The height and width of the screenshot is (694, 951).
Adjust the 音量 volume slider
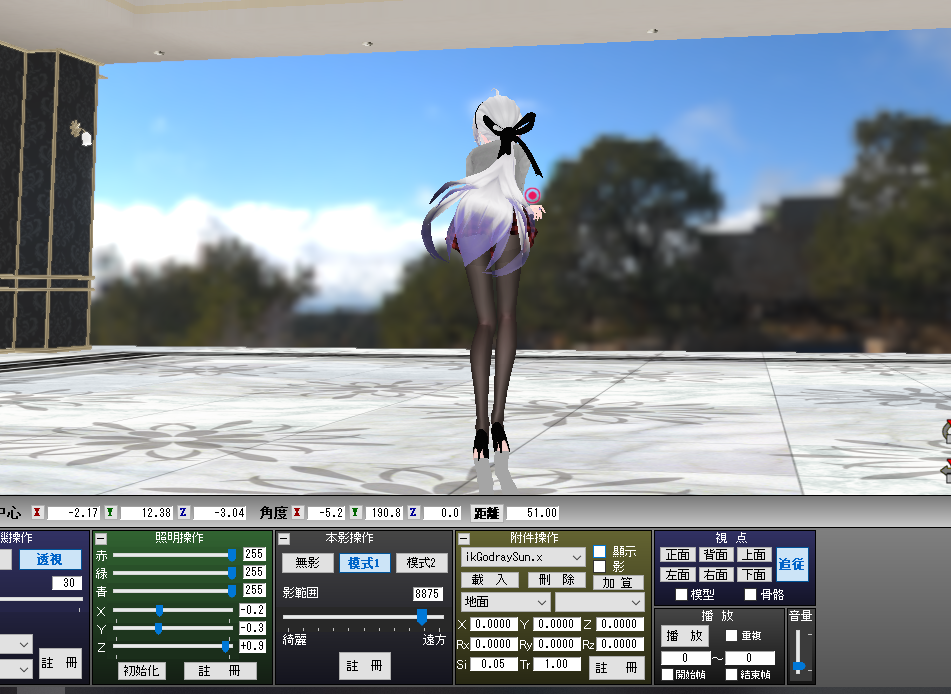click(799, 666)
